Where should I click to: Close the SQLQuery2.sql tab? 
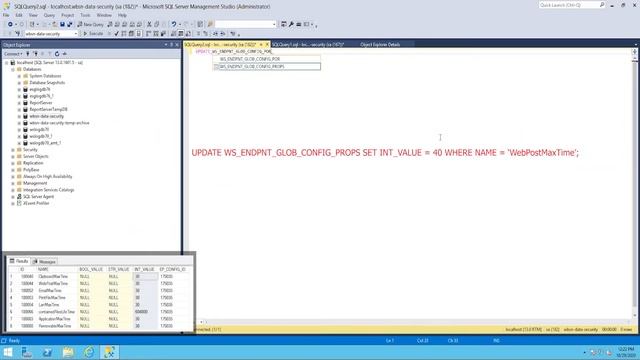pos(267,44)
